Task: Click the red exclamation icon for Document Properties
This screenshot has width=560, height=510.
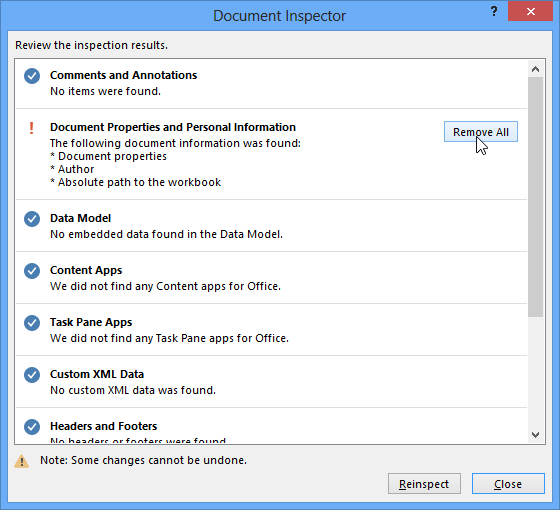Action: click(31, 128)
